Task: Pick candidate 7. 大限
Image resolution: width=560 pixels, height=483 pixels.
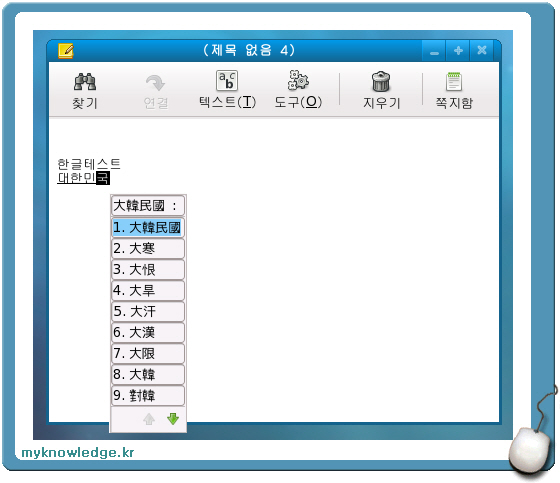Action: [x=148, y=353]
